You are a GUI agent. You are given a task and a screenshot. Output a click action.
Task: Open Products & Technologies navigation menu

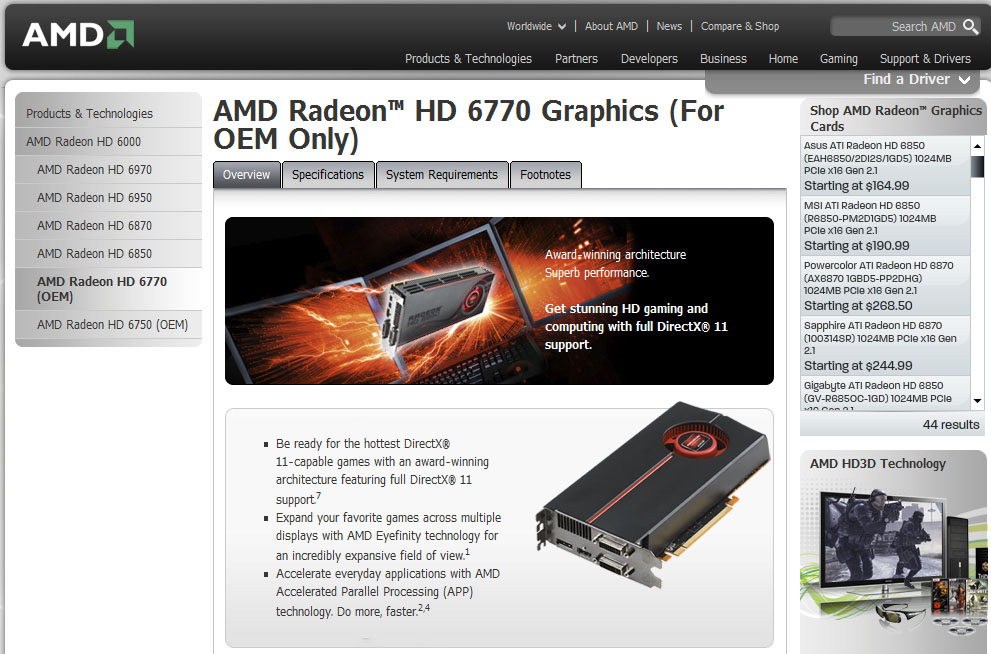pos(468,59)
